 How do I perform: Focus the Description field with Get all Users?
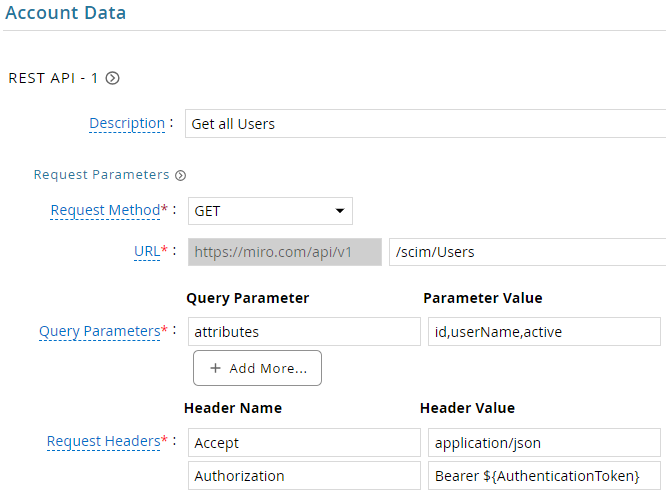425,124
